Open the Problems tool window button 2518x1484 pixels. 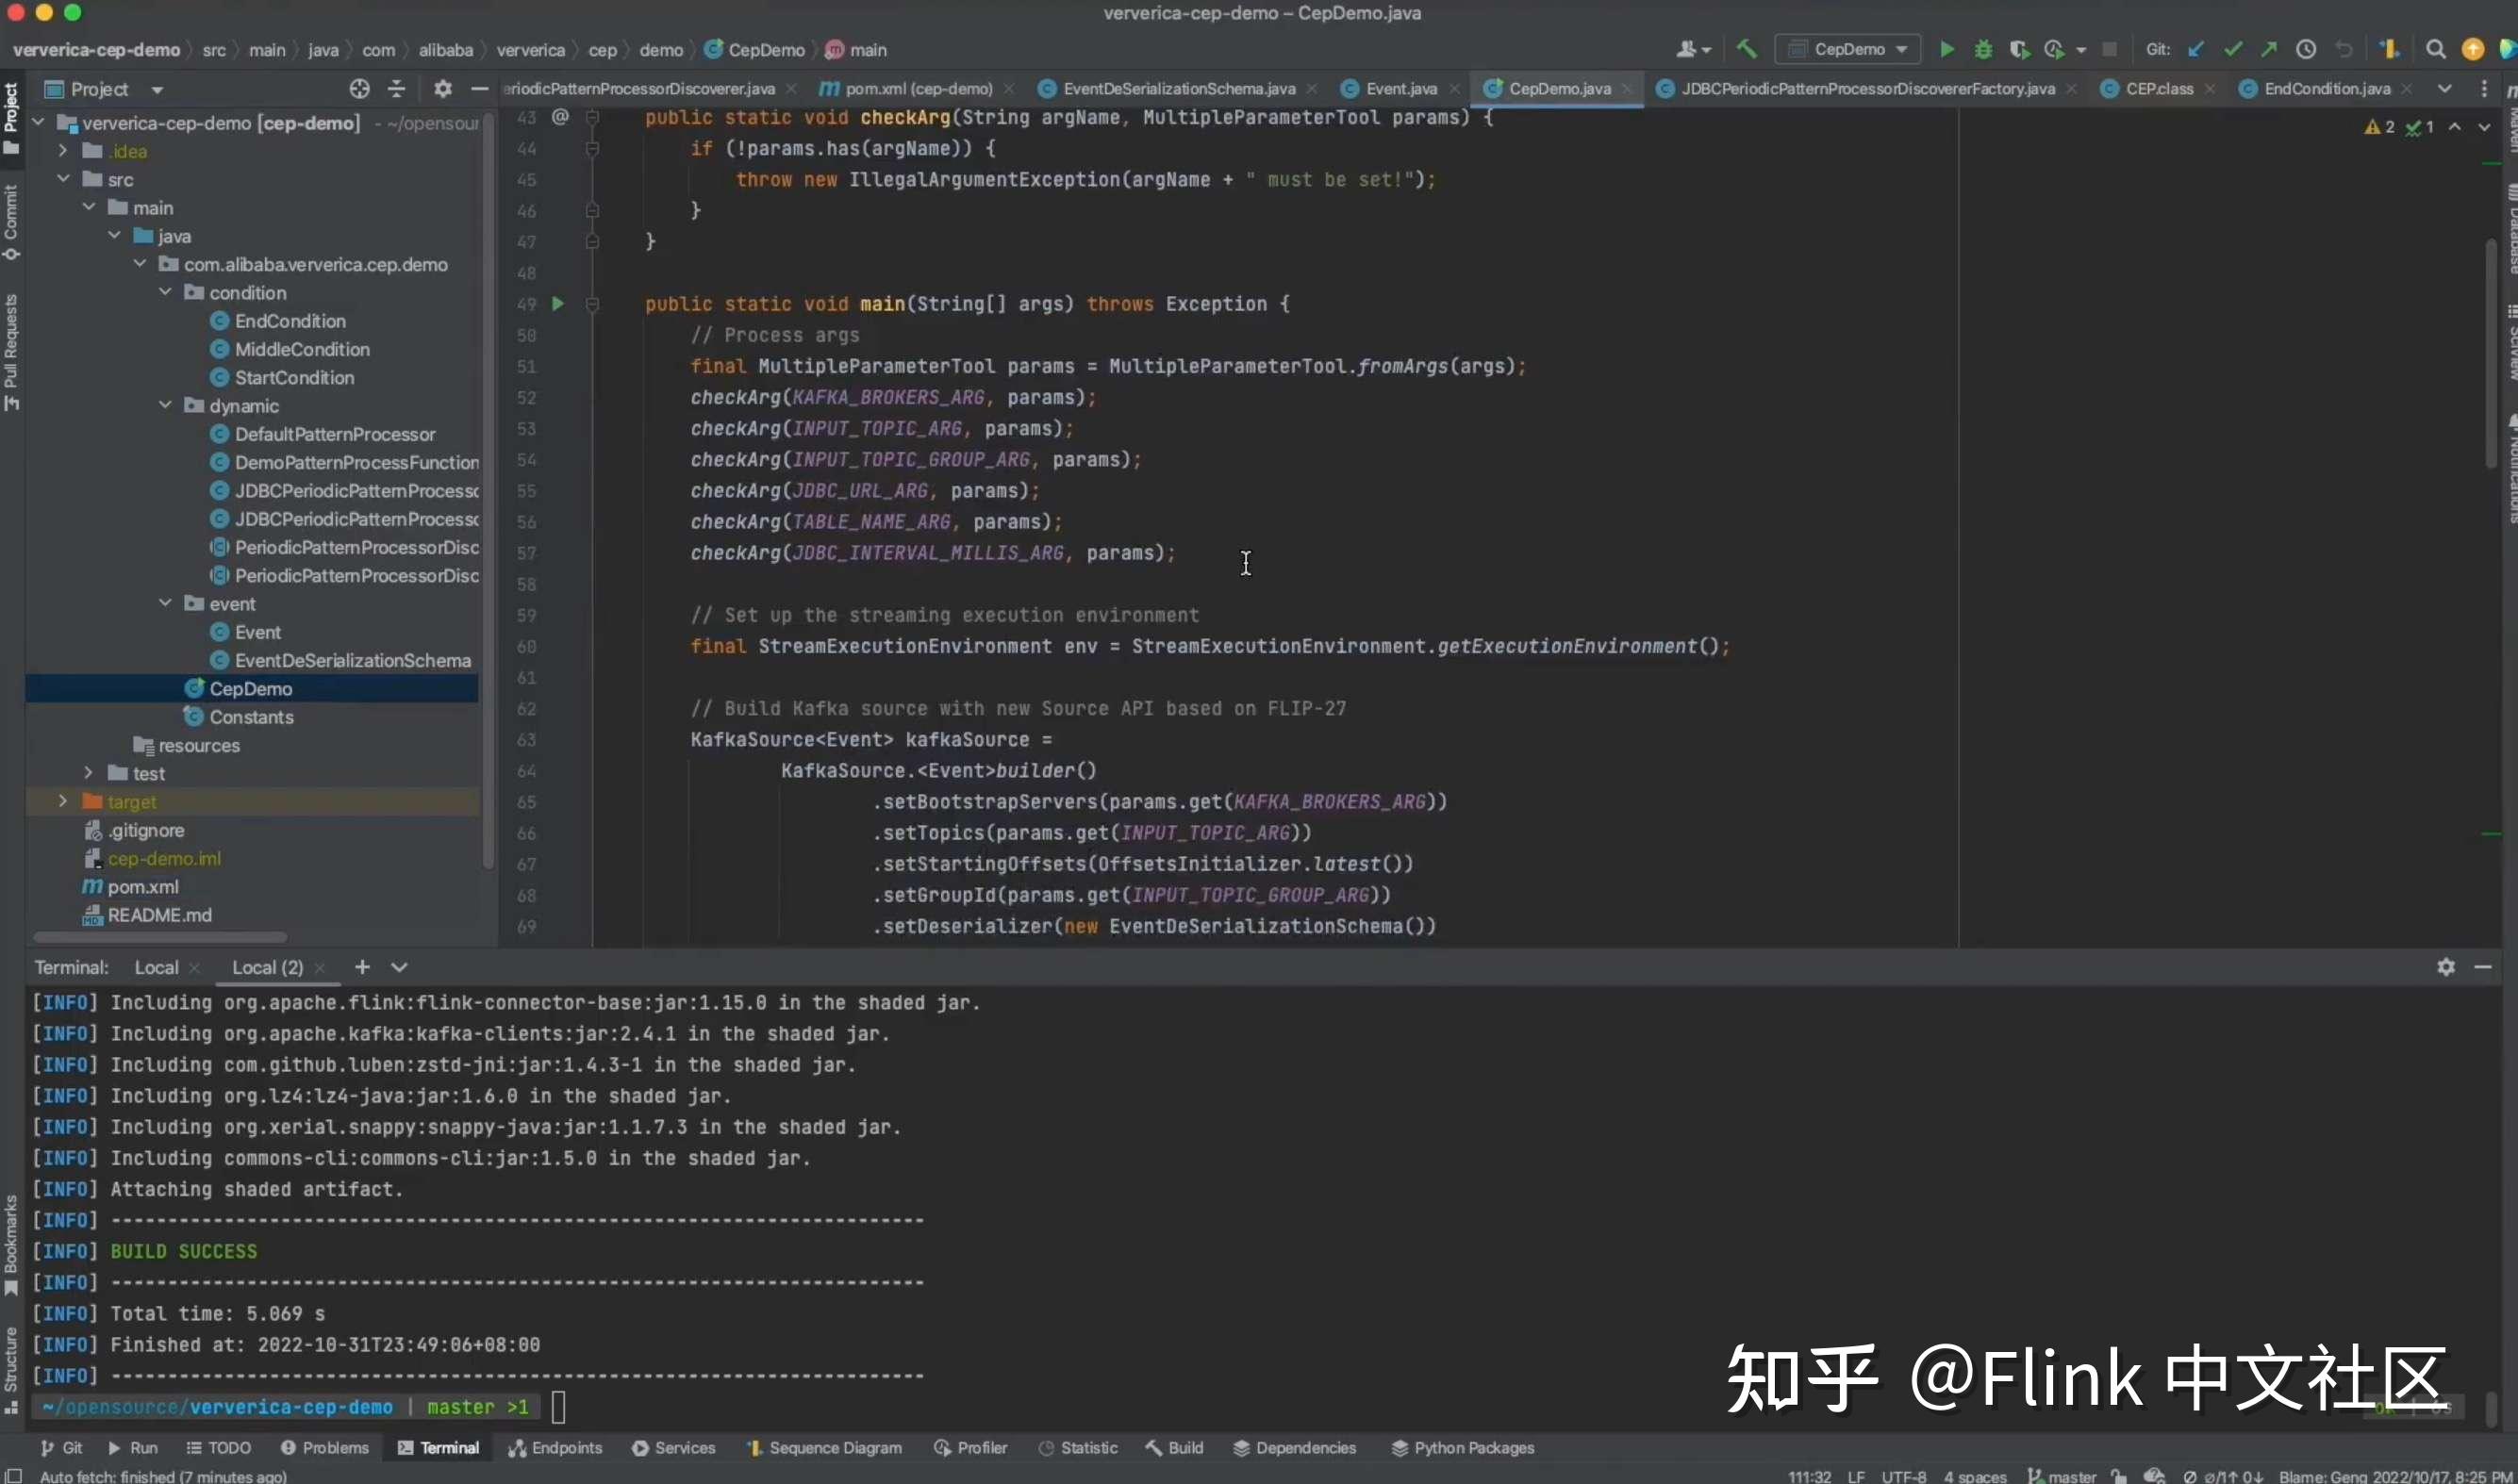pos(325,1447)
